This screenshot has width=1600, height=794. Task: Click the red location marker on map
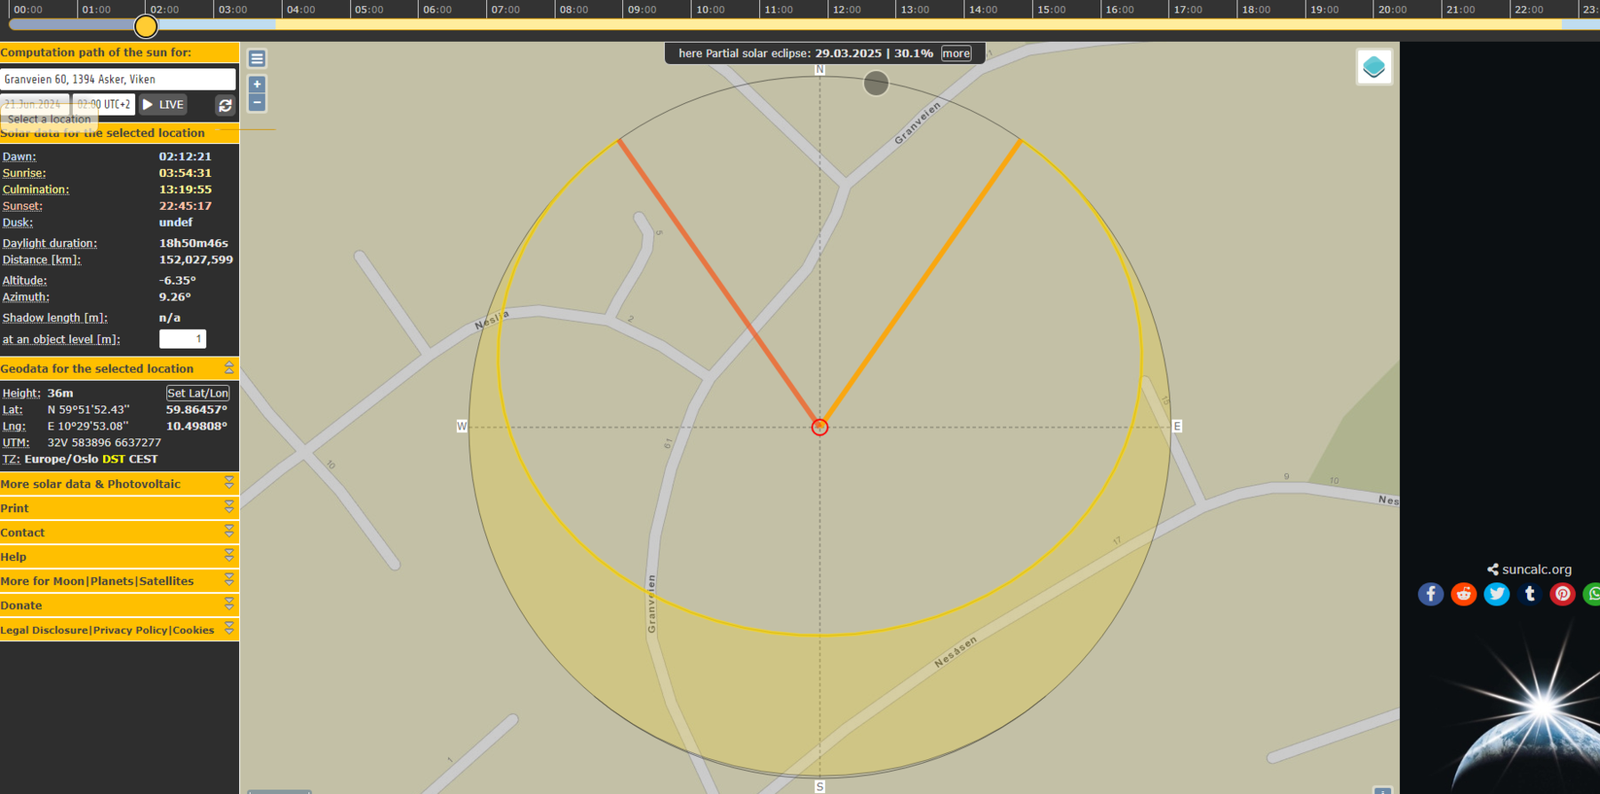point(820,427)
